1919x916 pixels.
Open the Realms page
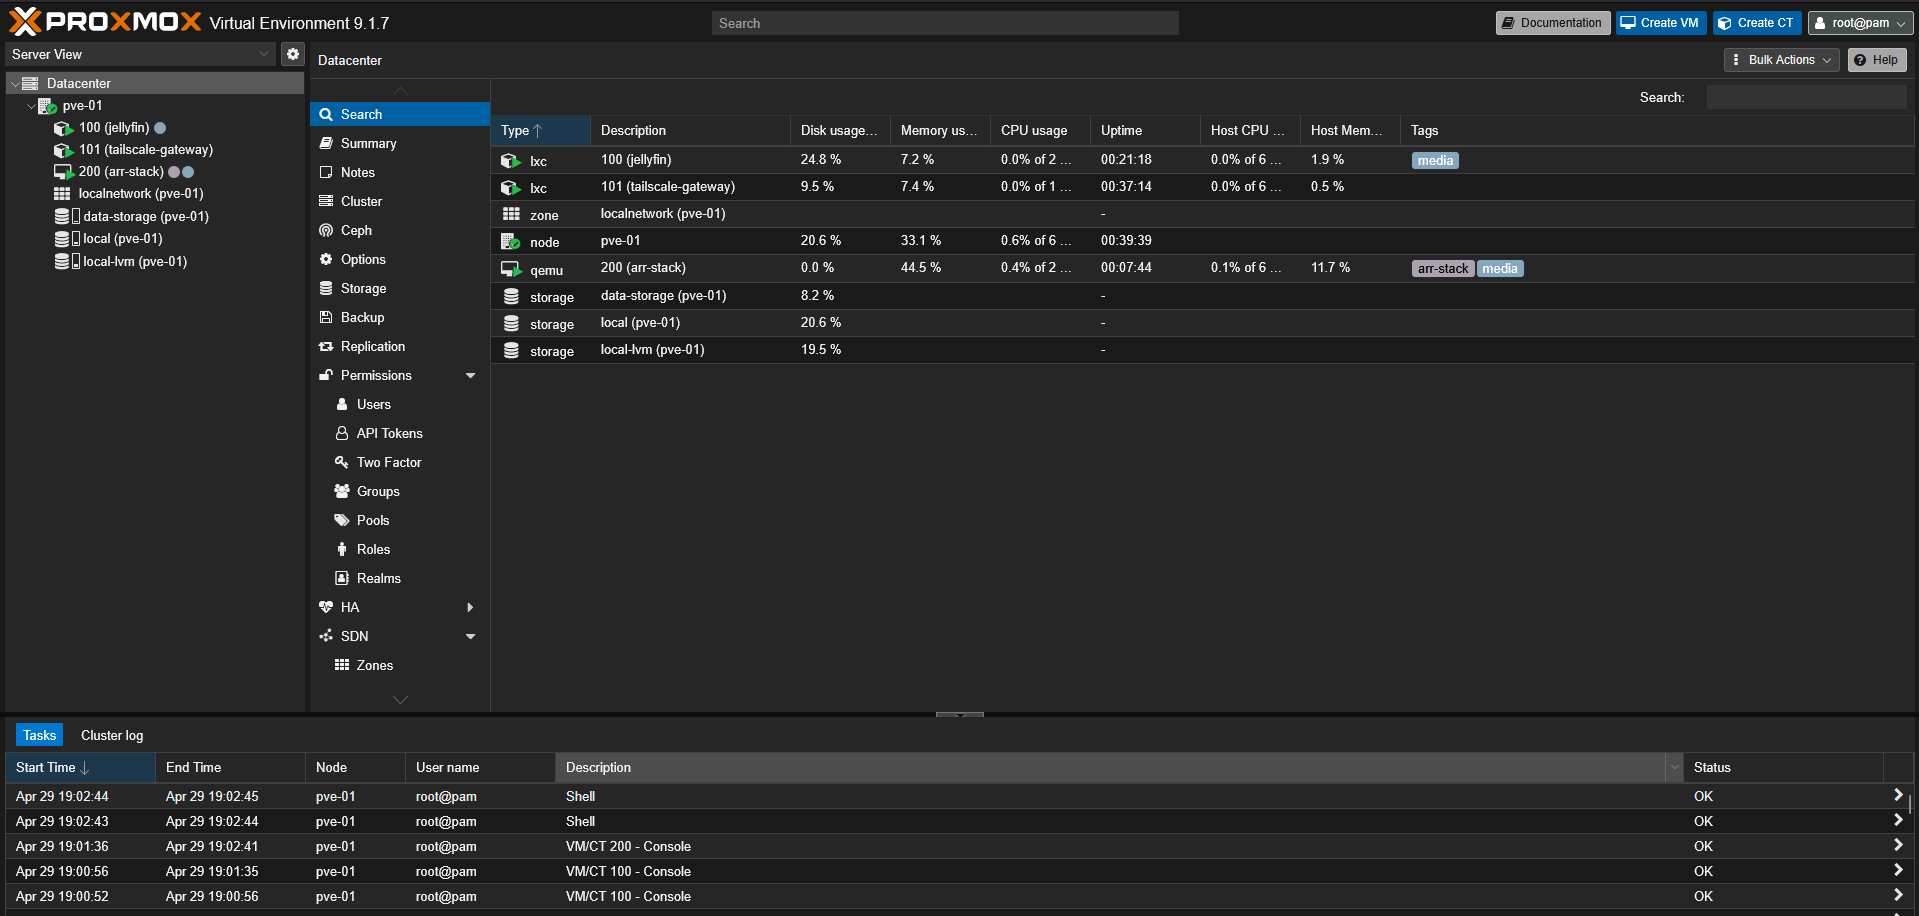click(400, 578)
